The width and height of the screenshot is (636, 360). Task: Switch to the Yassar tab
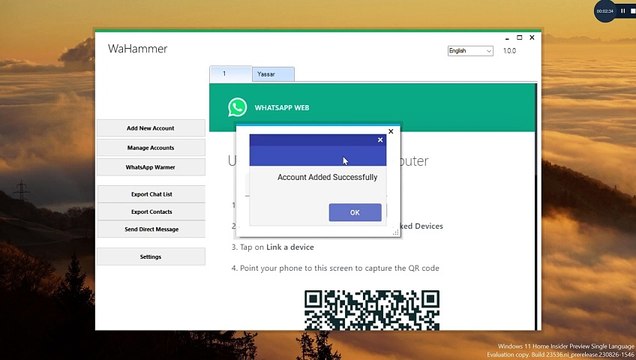click(273, 74)
